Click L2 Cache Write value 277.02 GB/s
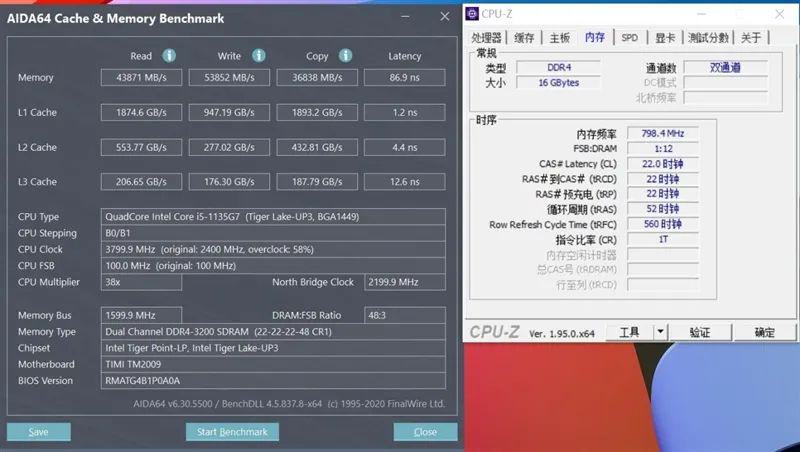 [x=229, y=147]
